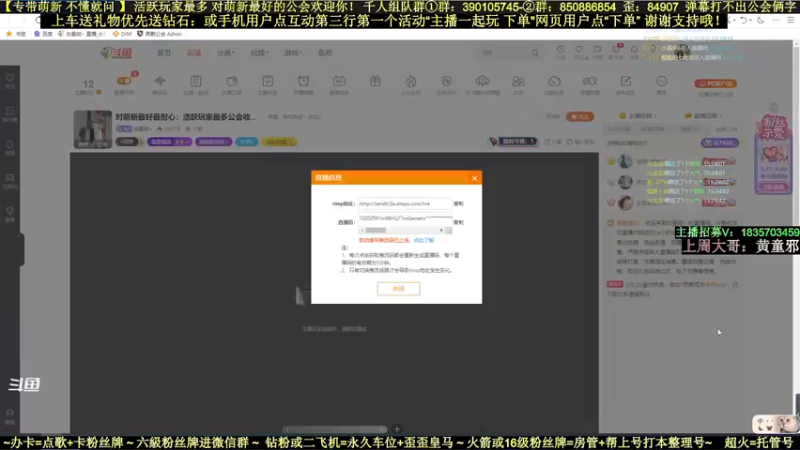Click the left arrow of the stream key scrollbar
The image size is (800, 450).
click(362, 231)
